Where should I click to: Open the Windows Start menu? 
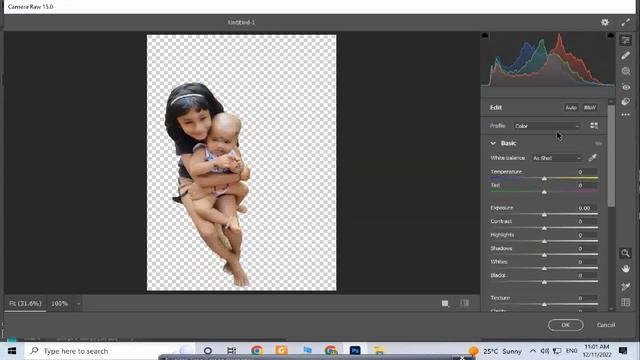click(12, 351)
